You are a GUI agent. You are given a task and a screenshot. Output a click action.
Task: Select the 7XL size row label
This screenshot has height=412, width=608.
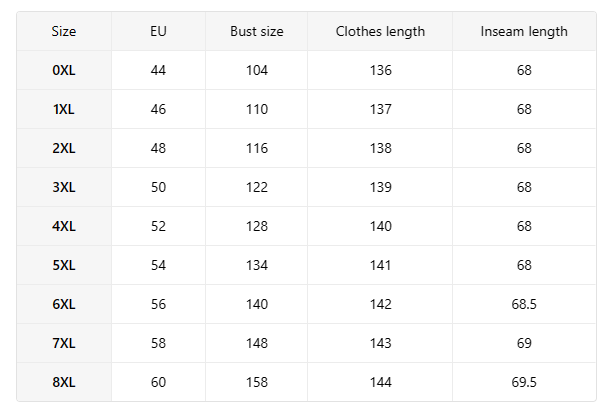click(x=64, y=343)
